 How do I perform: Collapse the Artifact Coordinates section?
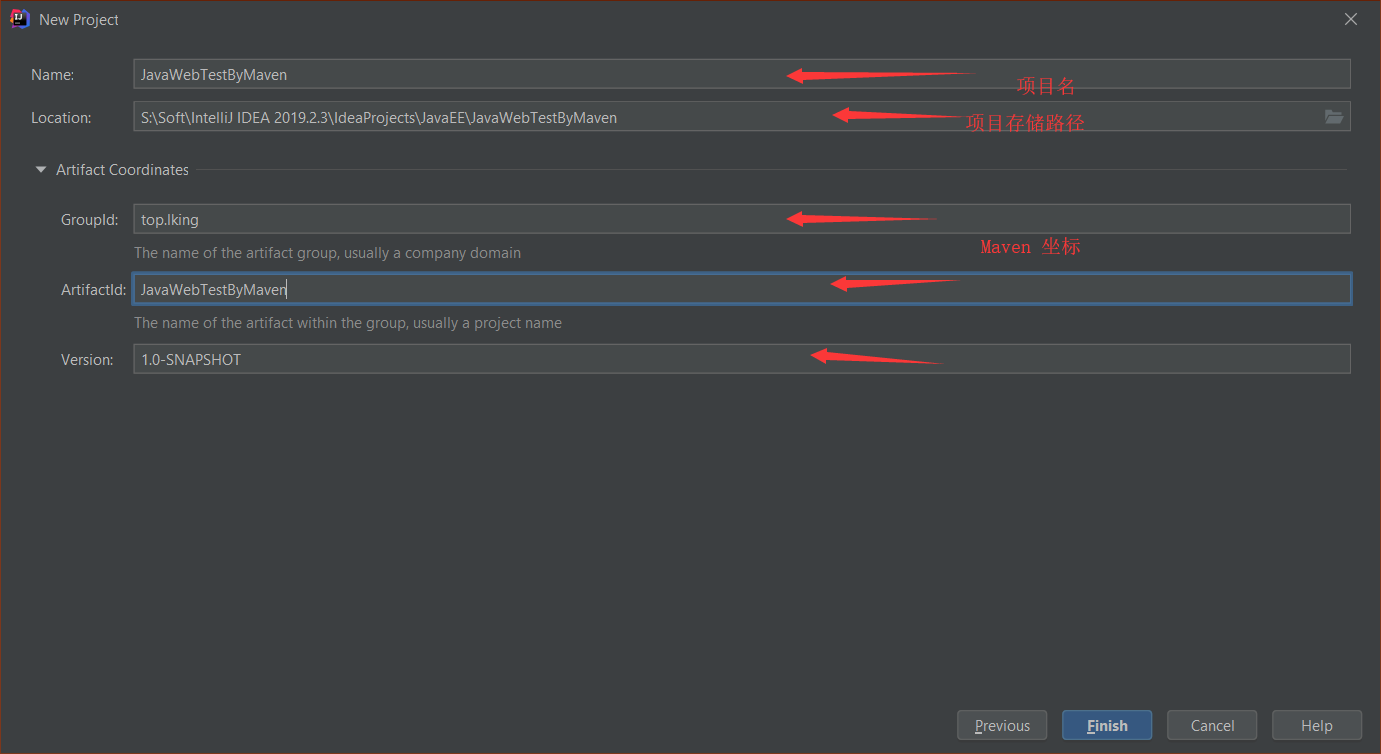[41, 170]
